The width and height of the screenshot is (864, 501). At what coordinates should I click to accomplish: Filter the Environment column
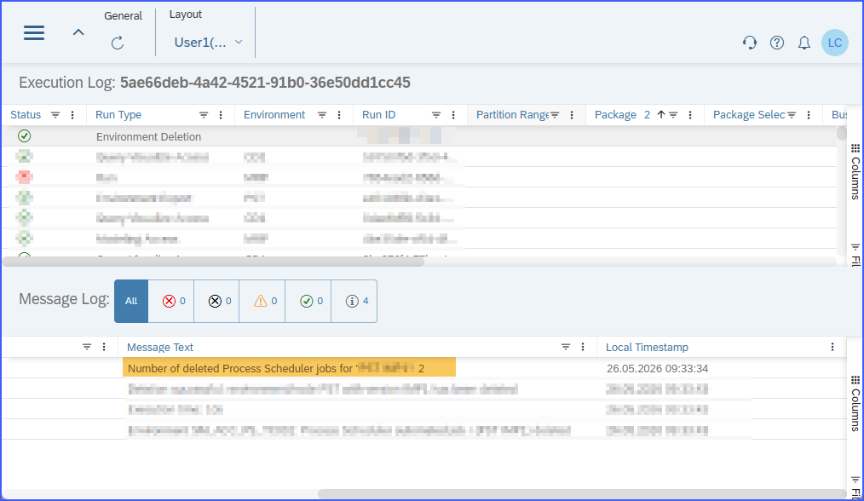(x=322, y=115)
